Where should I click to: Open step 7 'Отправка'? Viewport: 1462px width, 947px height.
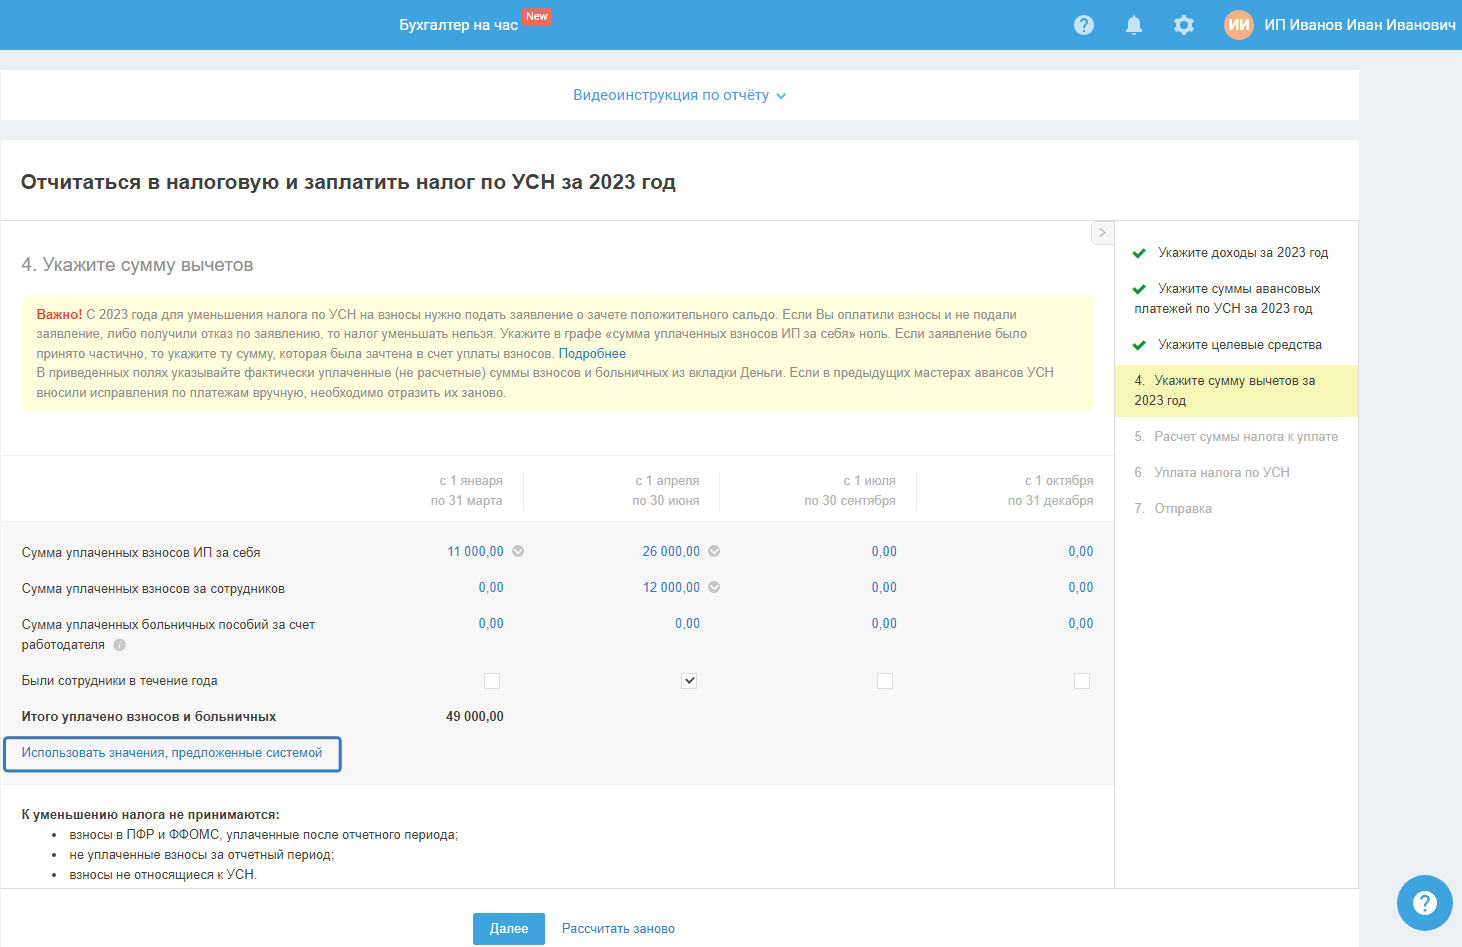click(x=1173, y=509)
